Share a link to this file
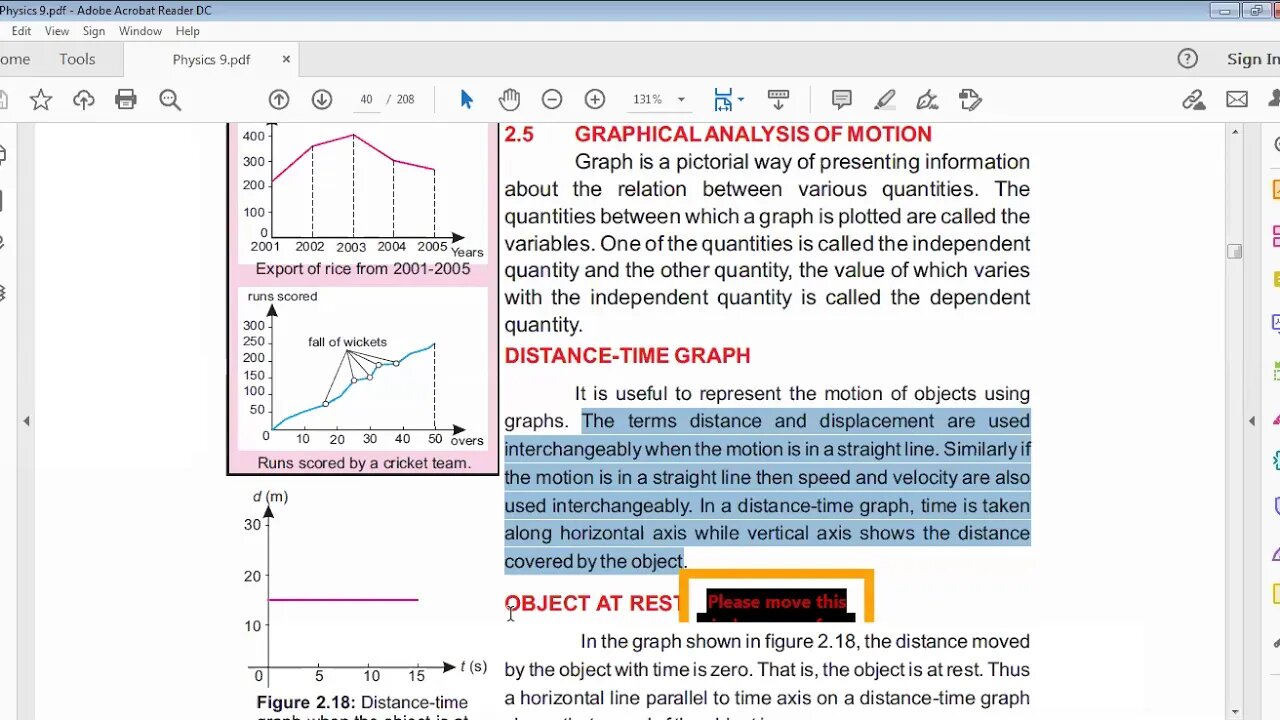1280x720 pixels. (x=1193, y=99)
